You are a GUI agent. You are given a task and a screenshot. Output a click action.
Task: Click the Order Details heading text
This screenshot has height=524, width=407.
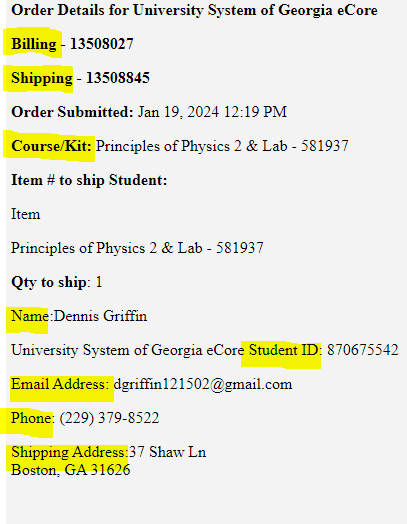click(x=194, y=11)
